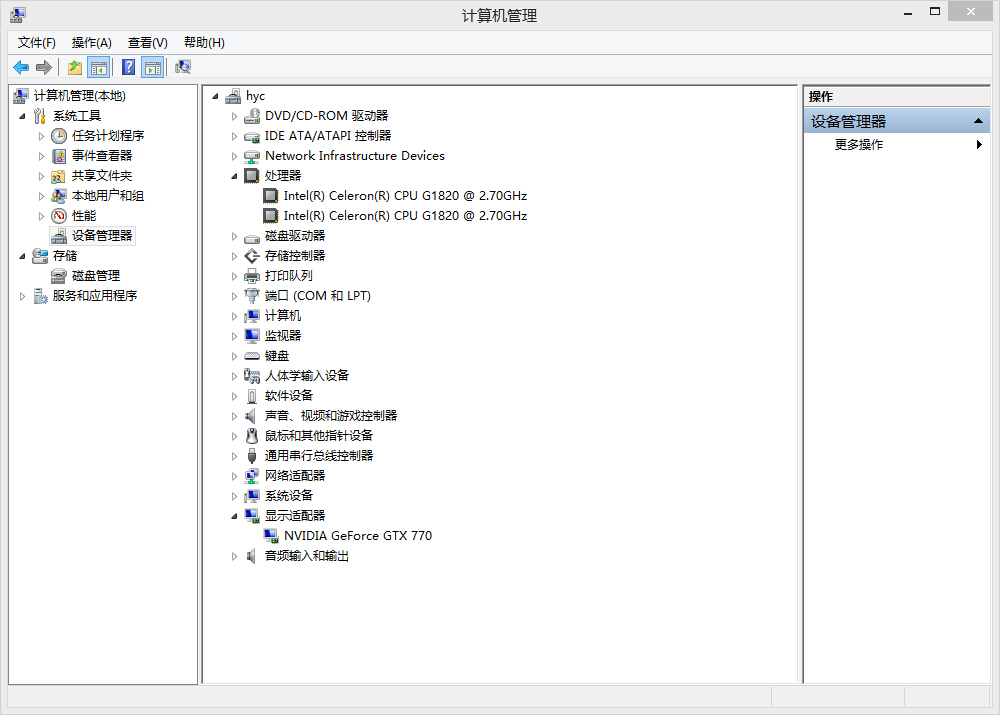Collapse the 存储 tree node
The height and width of the screenshot is (715, 1000).
(22, 256)
